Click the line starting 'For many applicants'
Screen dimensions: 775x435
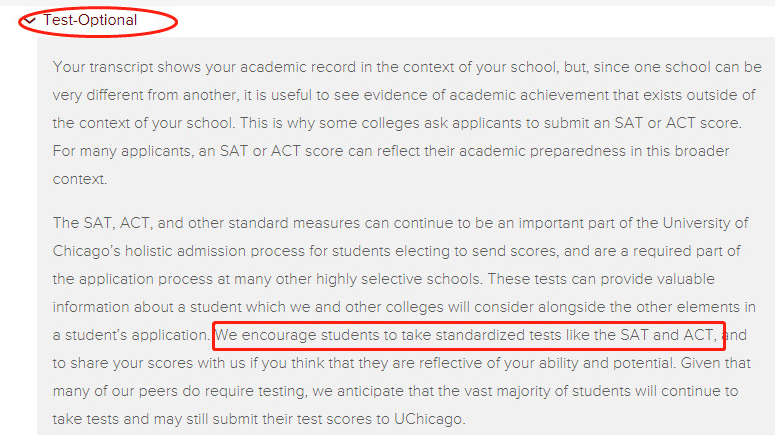click(x=391, y=151)
